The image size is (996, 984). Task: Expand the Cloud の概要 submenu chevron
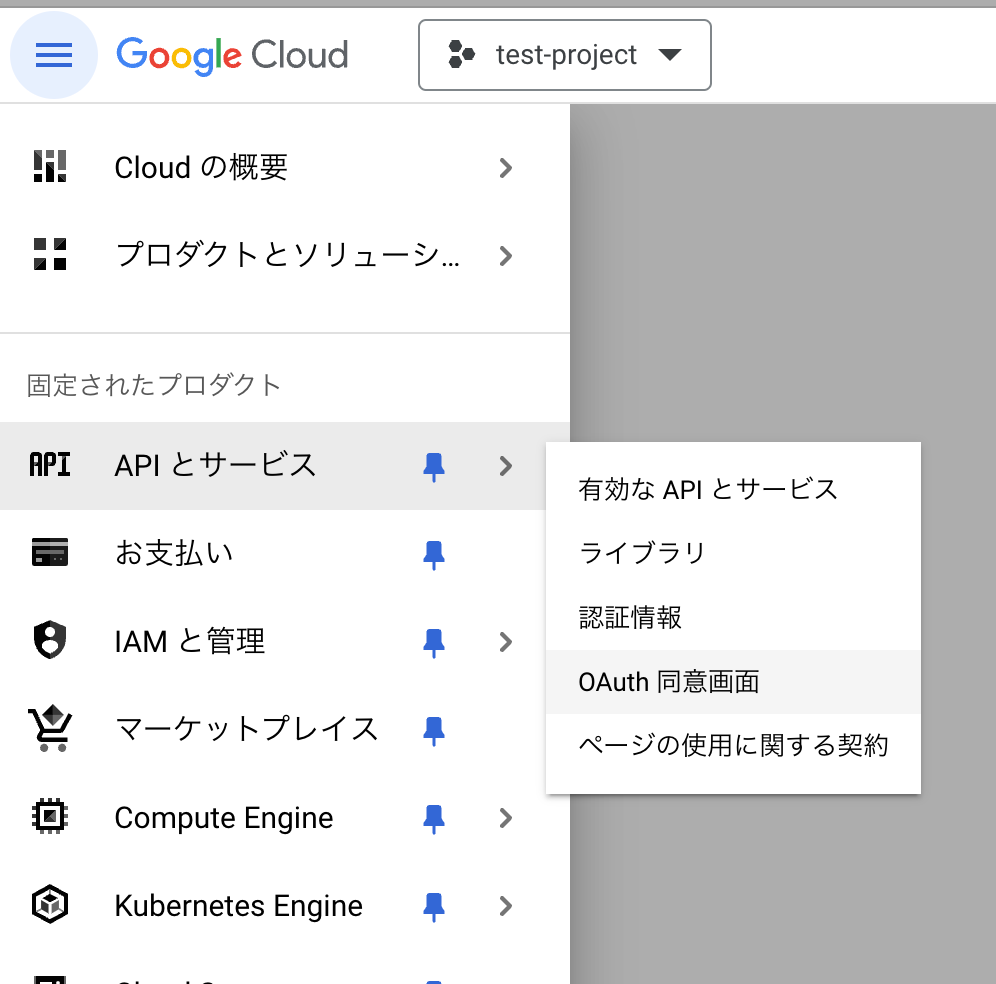tap(505, 168)
